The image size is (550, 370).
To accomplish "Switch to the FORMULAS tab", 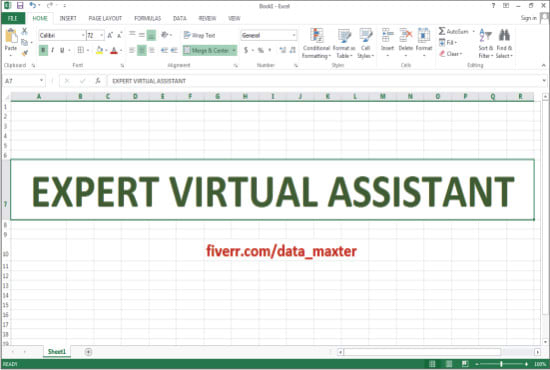I will [x=147, y=18].
